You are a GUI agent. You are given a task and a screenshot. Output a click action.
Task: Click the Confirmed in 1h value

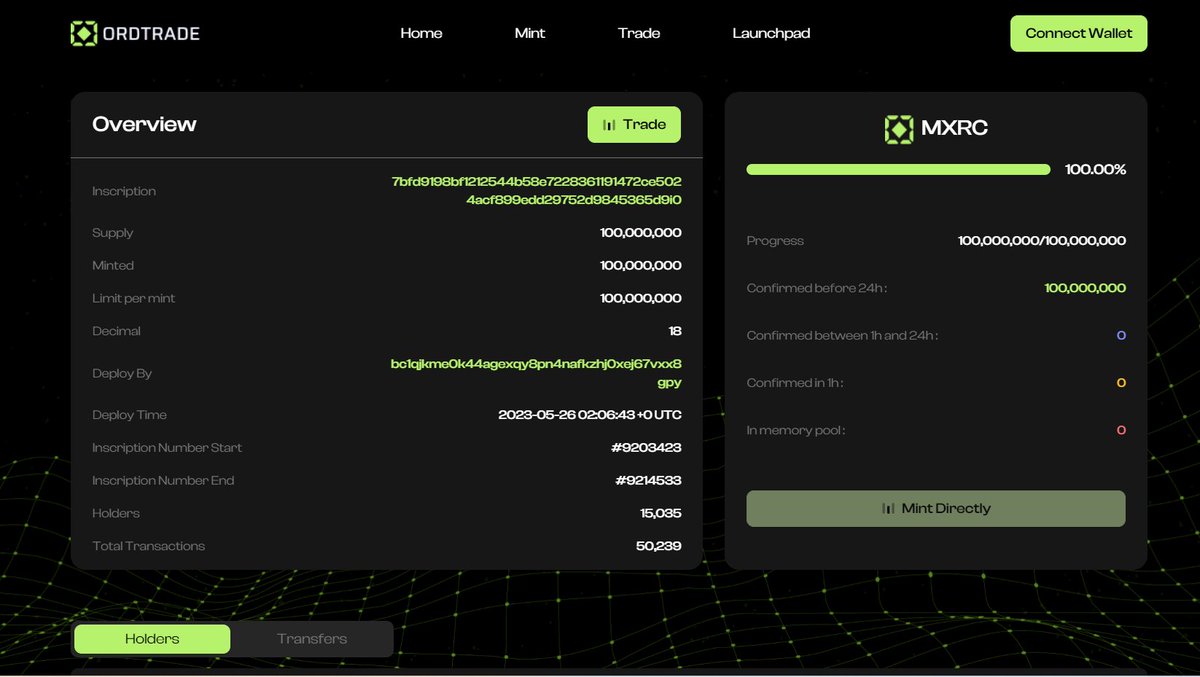(x=1121, y=383)
